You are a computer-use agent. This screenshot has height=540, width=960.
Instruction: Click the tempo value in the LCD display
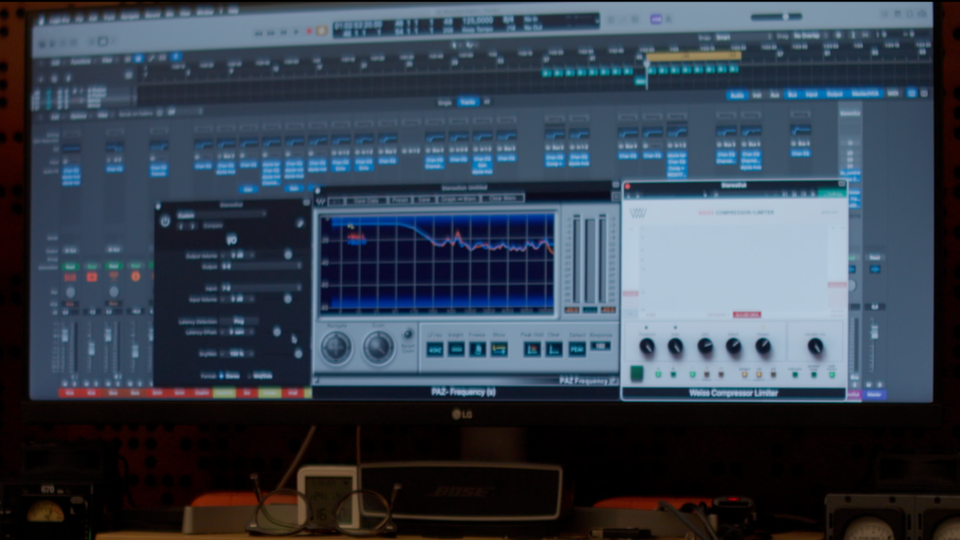click(x=478, y=20)
